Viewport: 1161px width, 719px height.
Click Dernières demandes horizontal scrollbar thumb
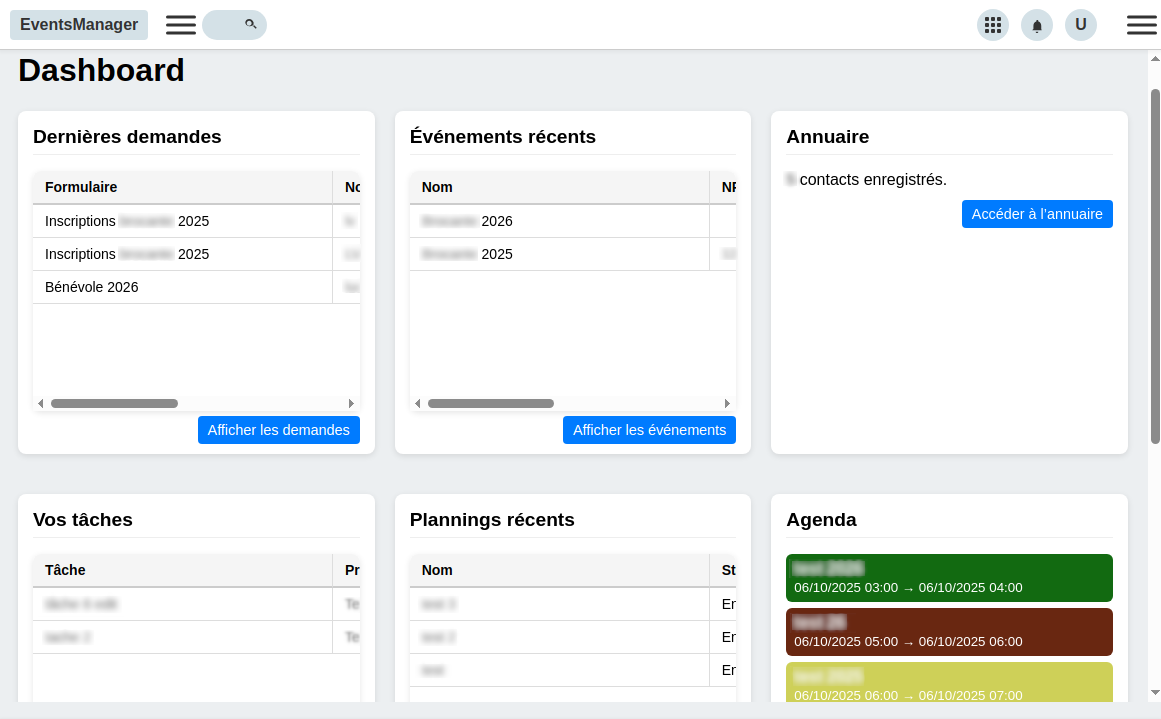coord(114,404)
